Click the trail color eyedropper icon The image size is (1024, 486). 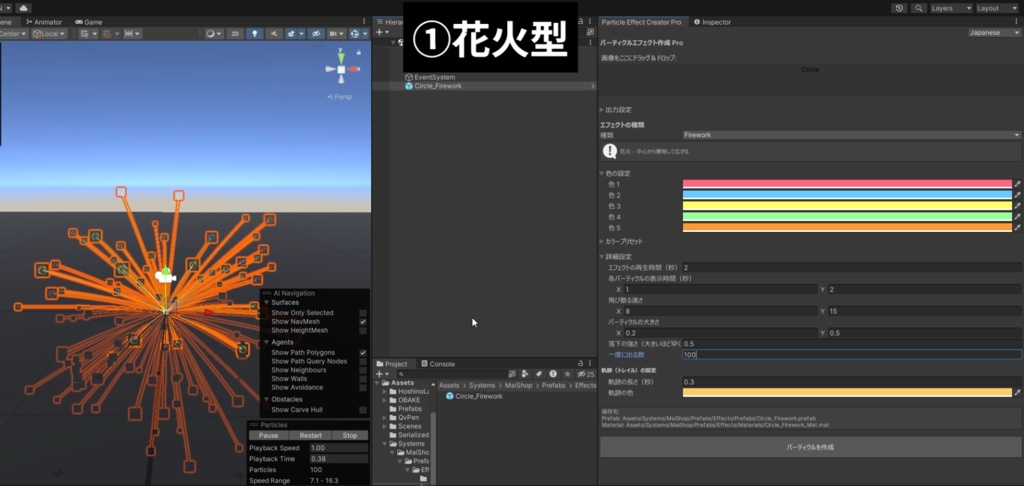(x=1017, y=393)
